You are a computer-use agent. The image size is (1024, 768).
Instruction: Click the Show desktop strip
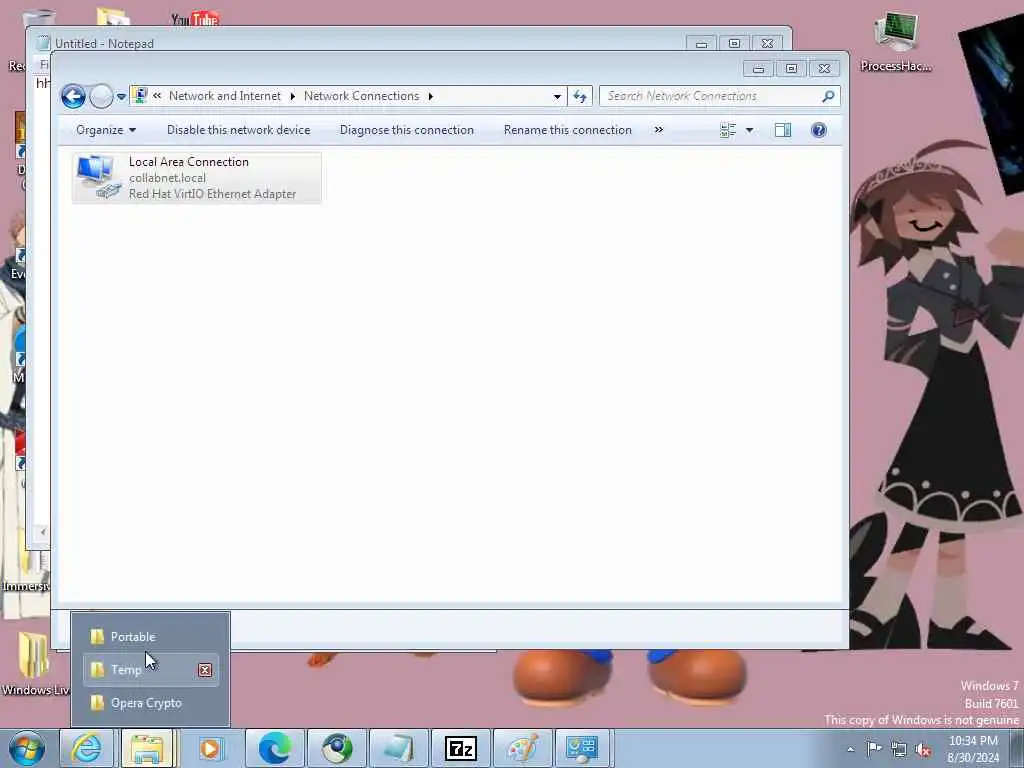pos(1017,748)
